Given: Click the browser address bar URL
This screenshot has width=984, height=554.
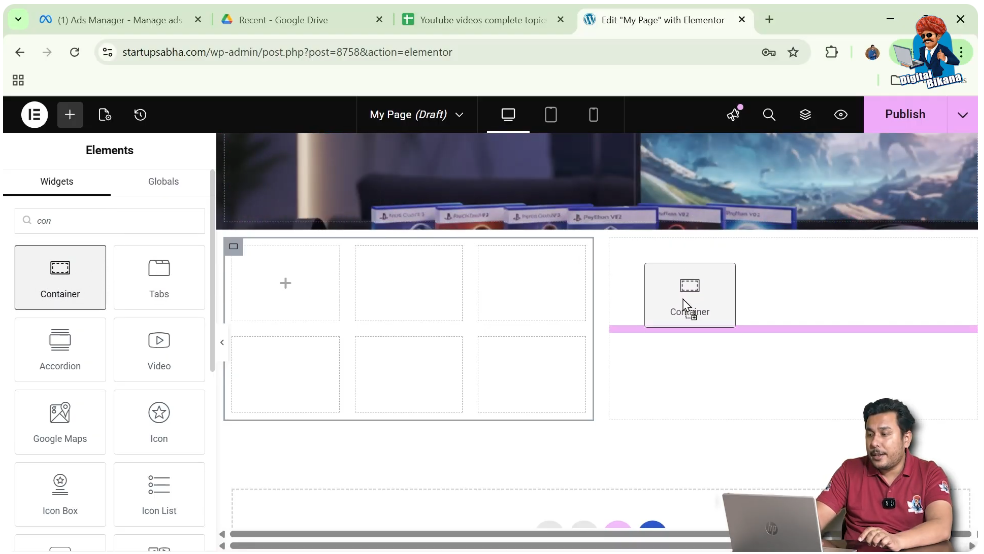Looking at the screenshot, I should click(287, 52).
